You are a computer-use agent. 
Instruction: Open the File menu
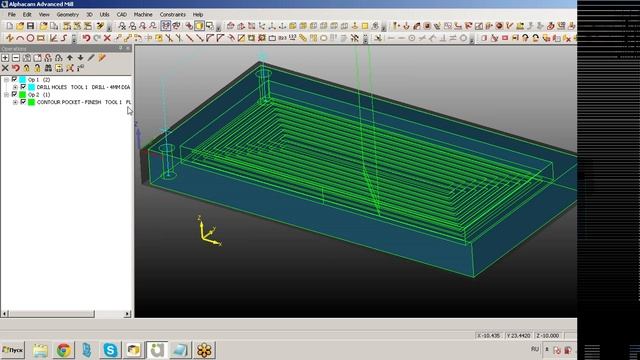coord(11,14)
